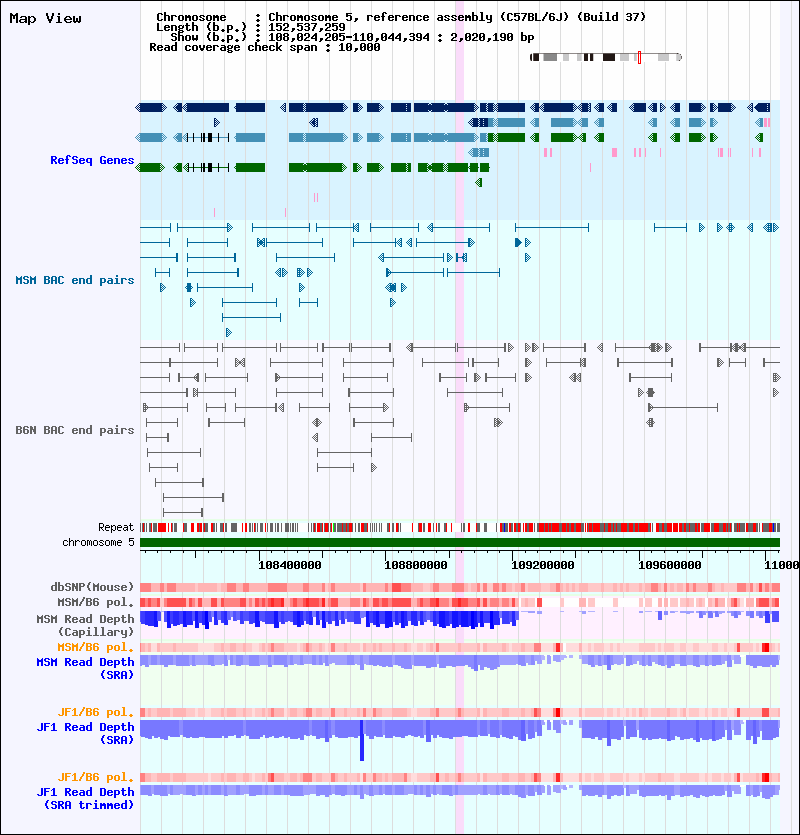800x835 pixels.
Task: Click the B6N BAC end pairs label
Action: (x=75, y=430)
